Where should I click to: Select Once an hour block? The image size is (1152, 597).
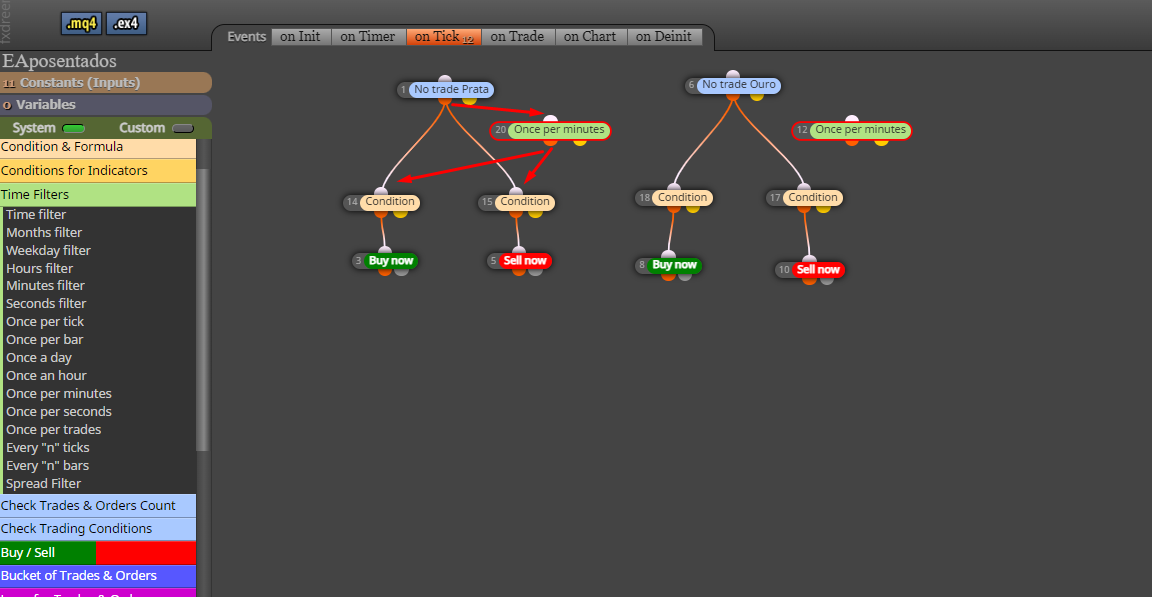[x=46, y=376]
